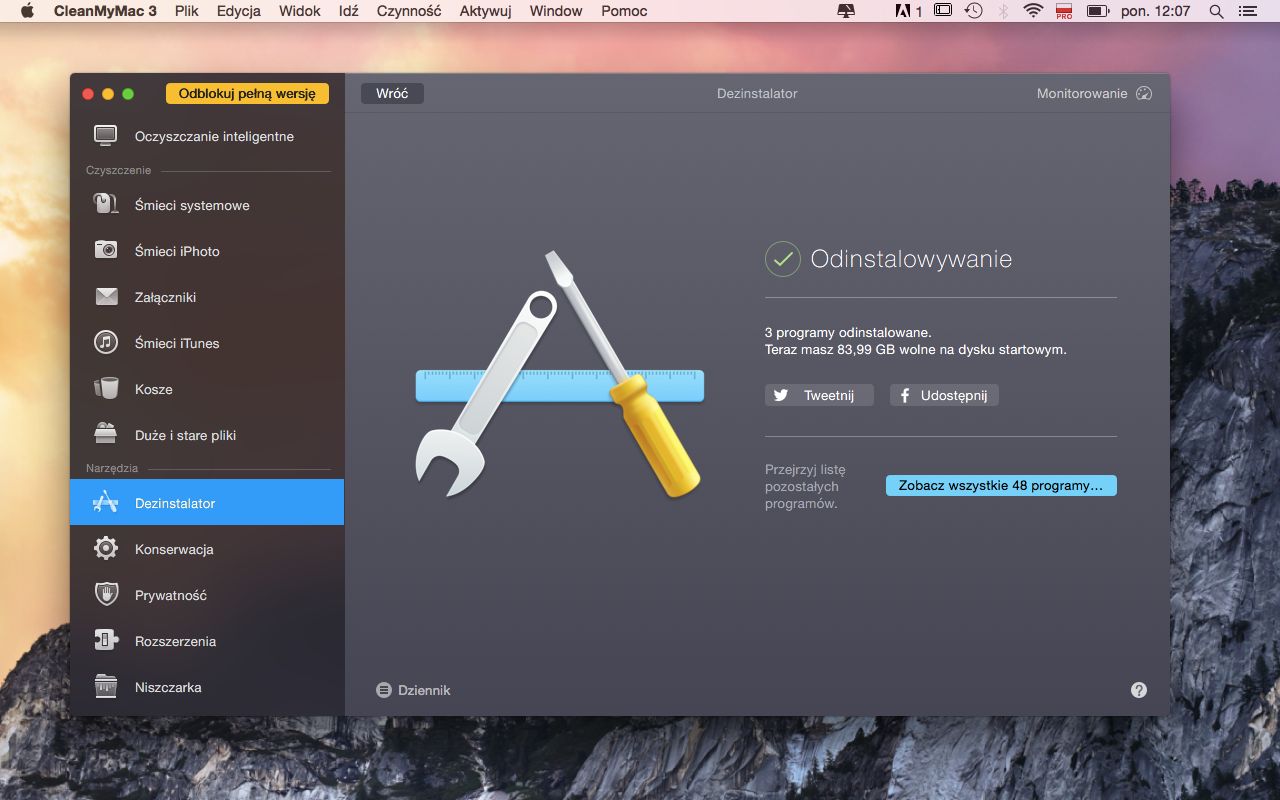Click the menu bar clock pon. 12:07

coord(1156,11)
